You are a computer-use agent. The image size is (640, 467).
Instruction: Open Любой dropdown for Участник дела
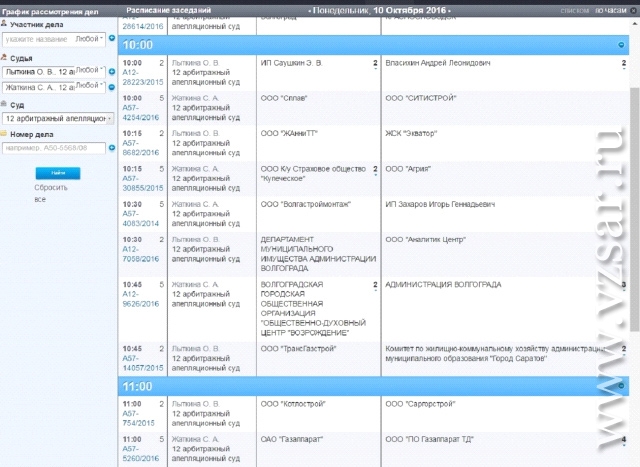(x=88, y=38)
